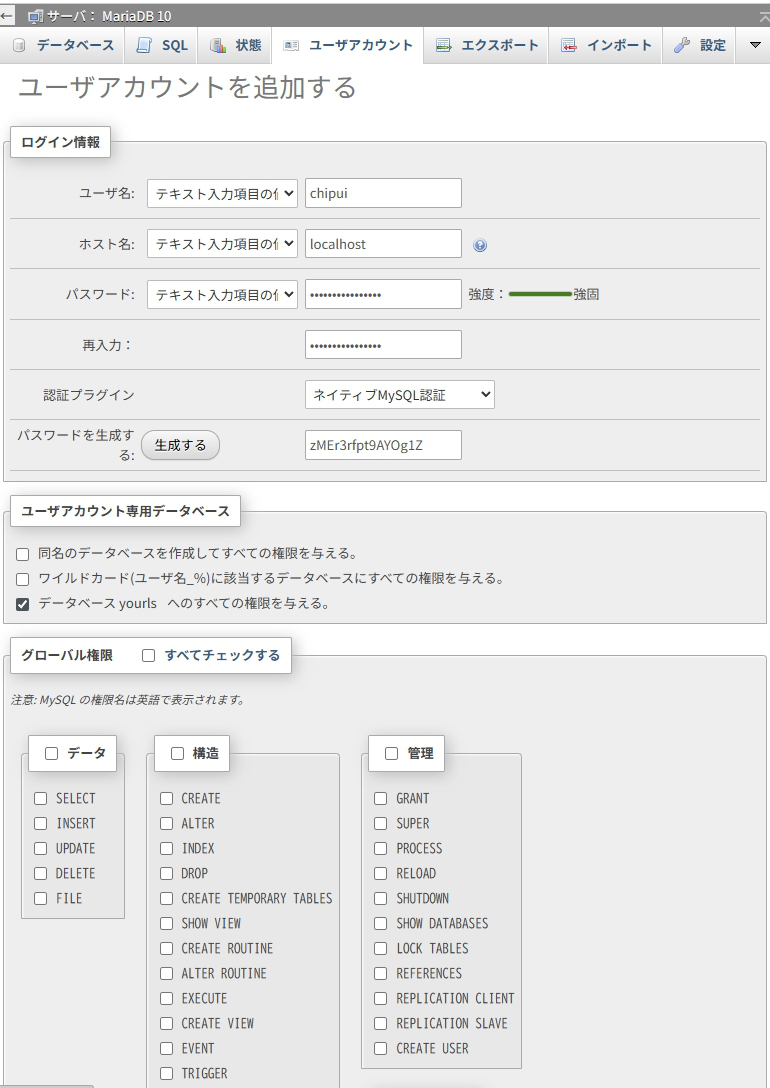Viewport: 770px width, 1088px height.
Task: Click the database tab icon
Action: [19, 46]
